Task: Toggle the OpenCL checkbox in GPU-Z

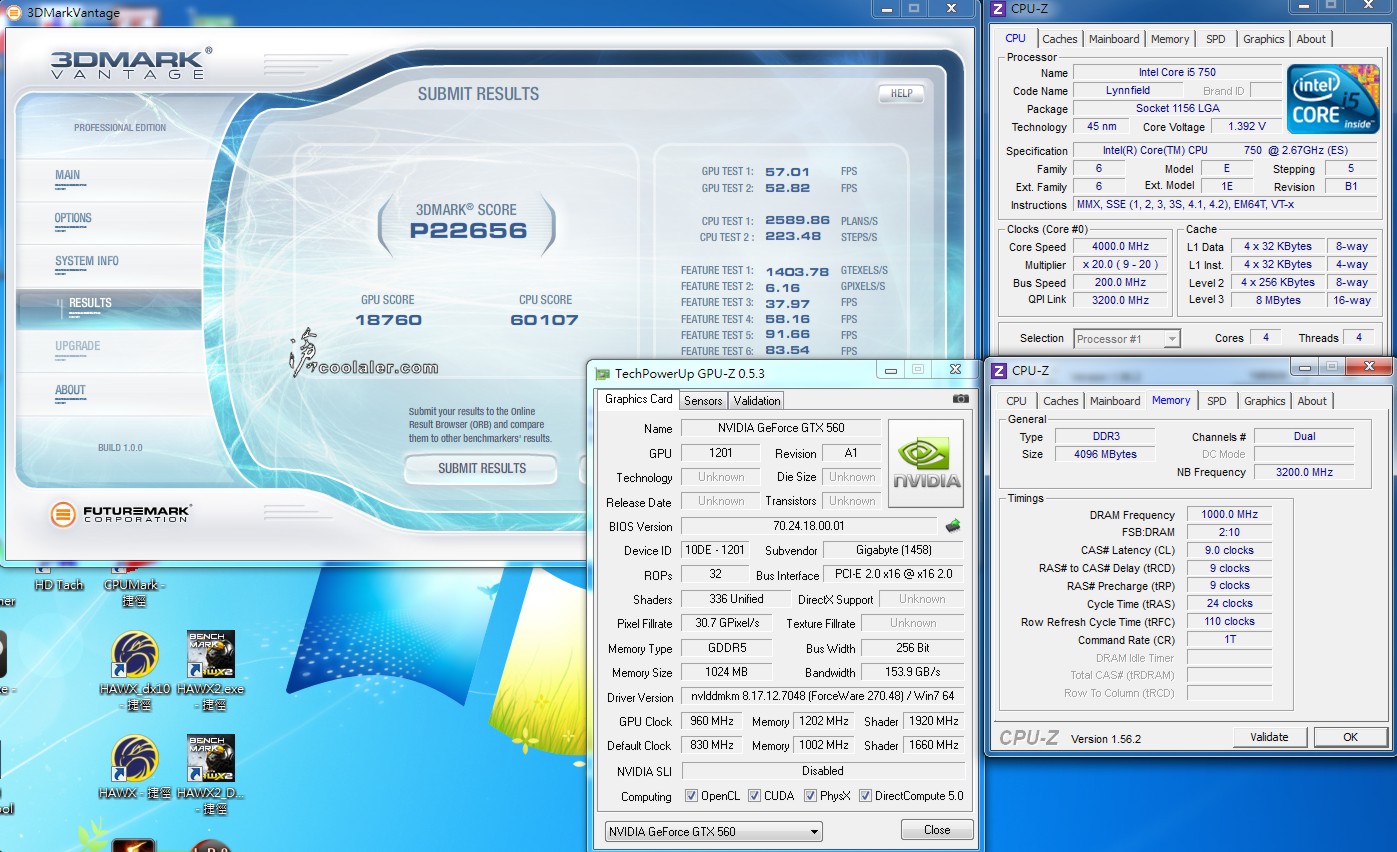Action: 692,796
